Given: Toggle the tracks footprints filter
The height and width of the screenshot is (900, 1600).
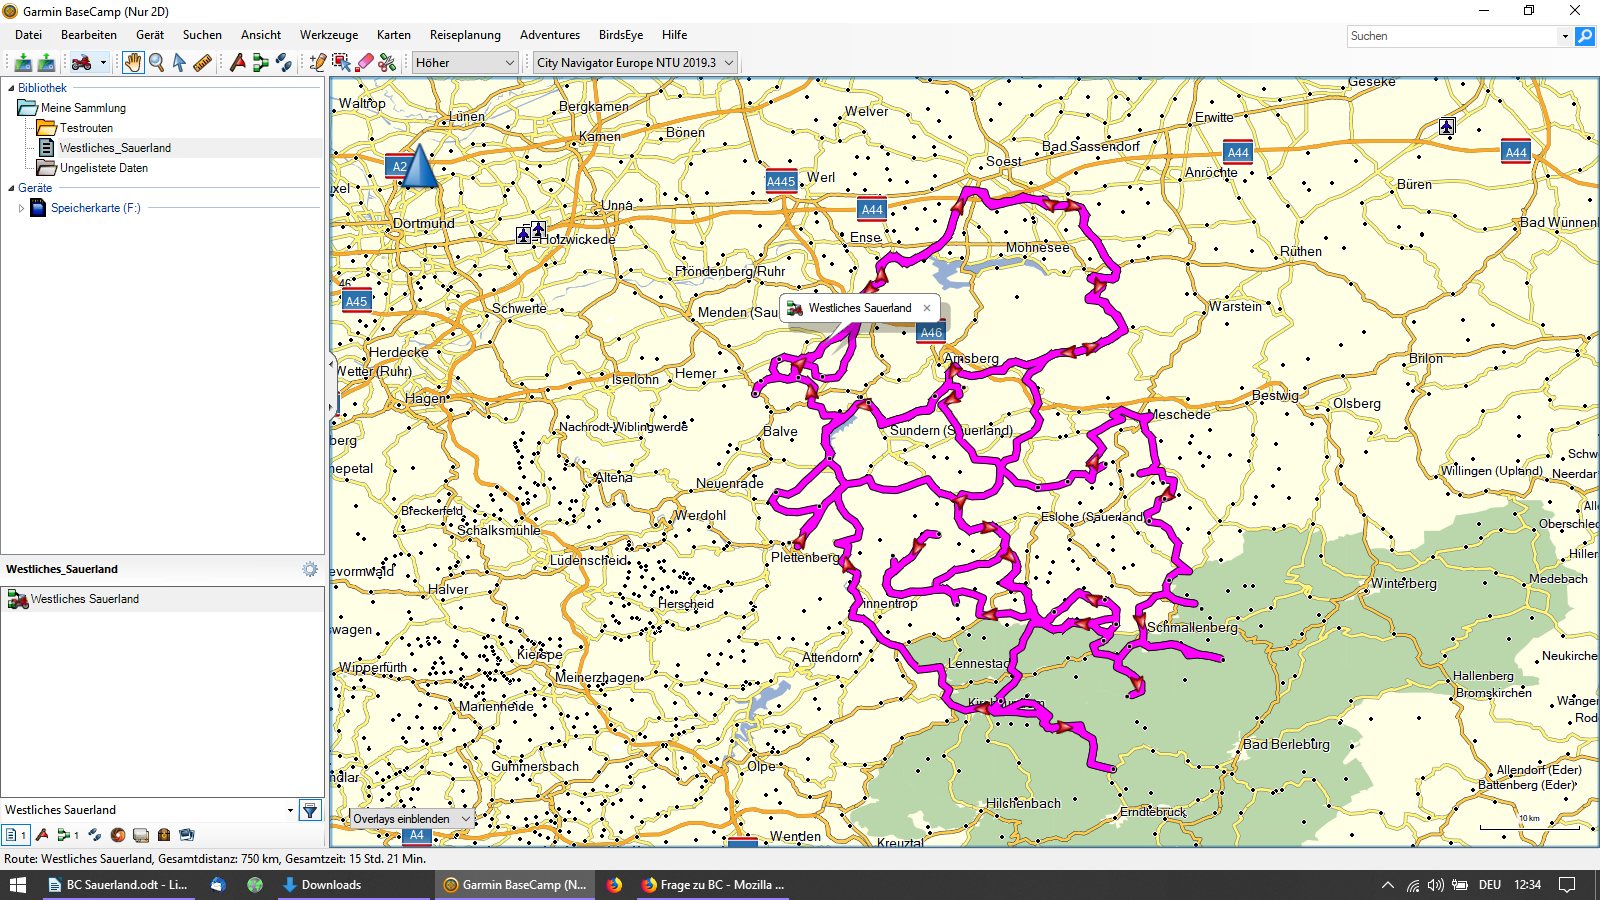Looking at the screenshot, I should [x=95, y=835].
